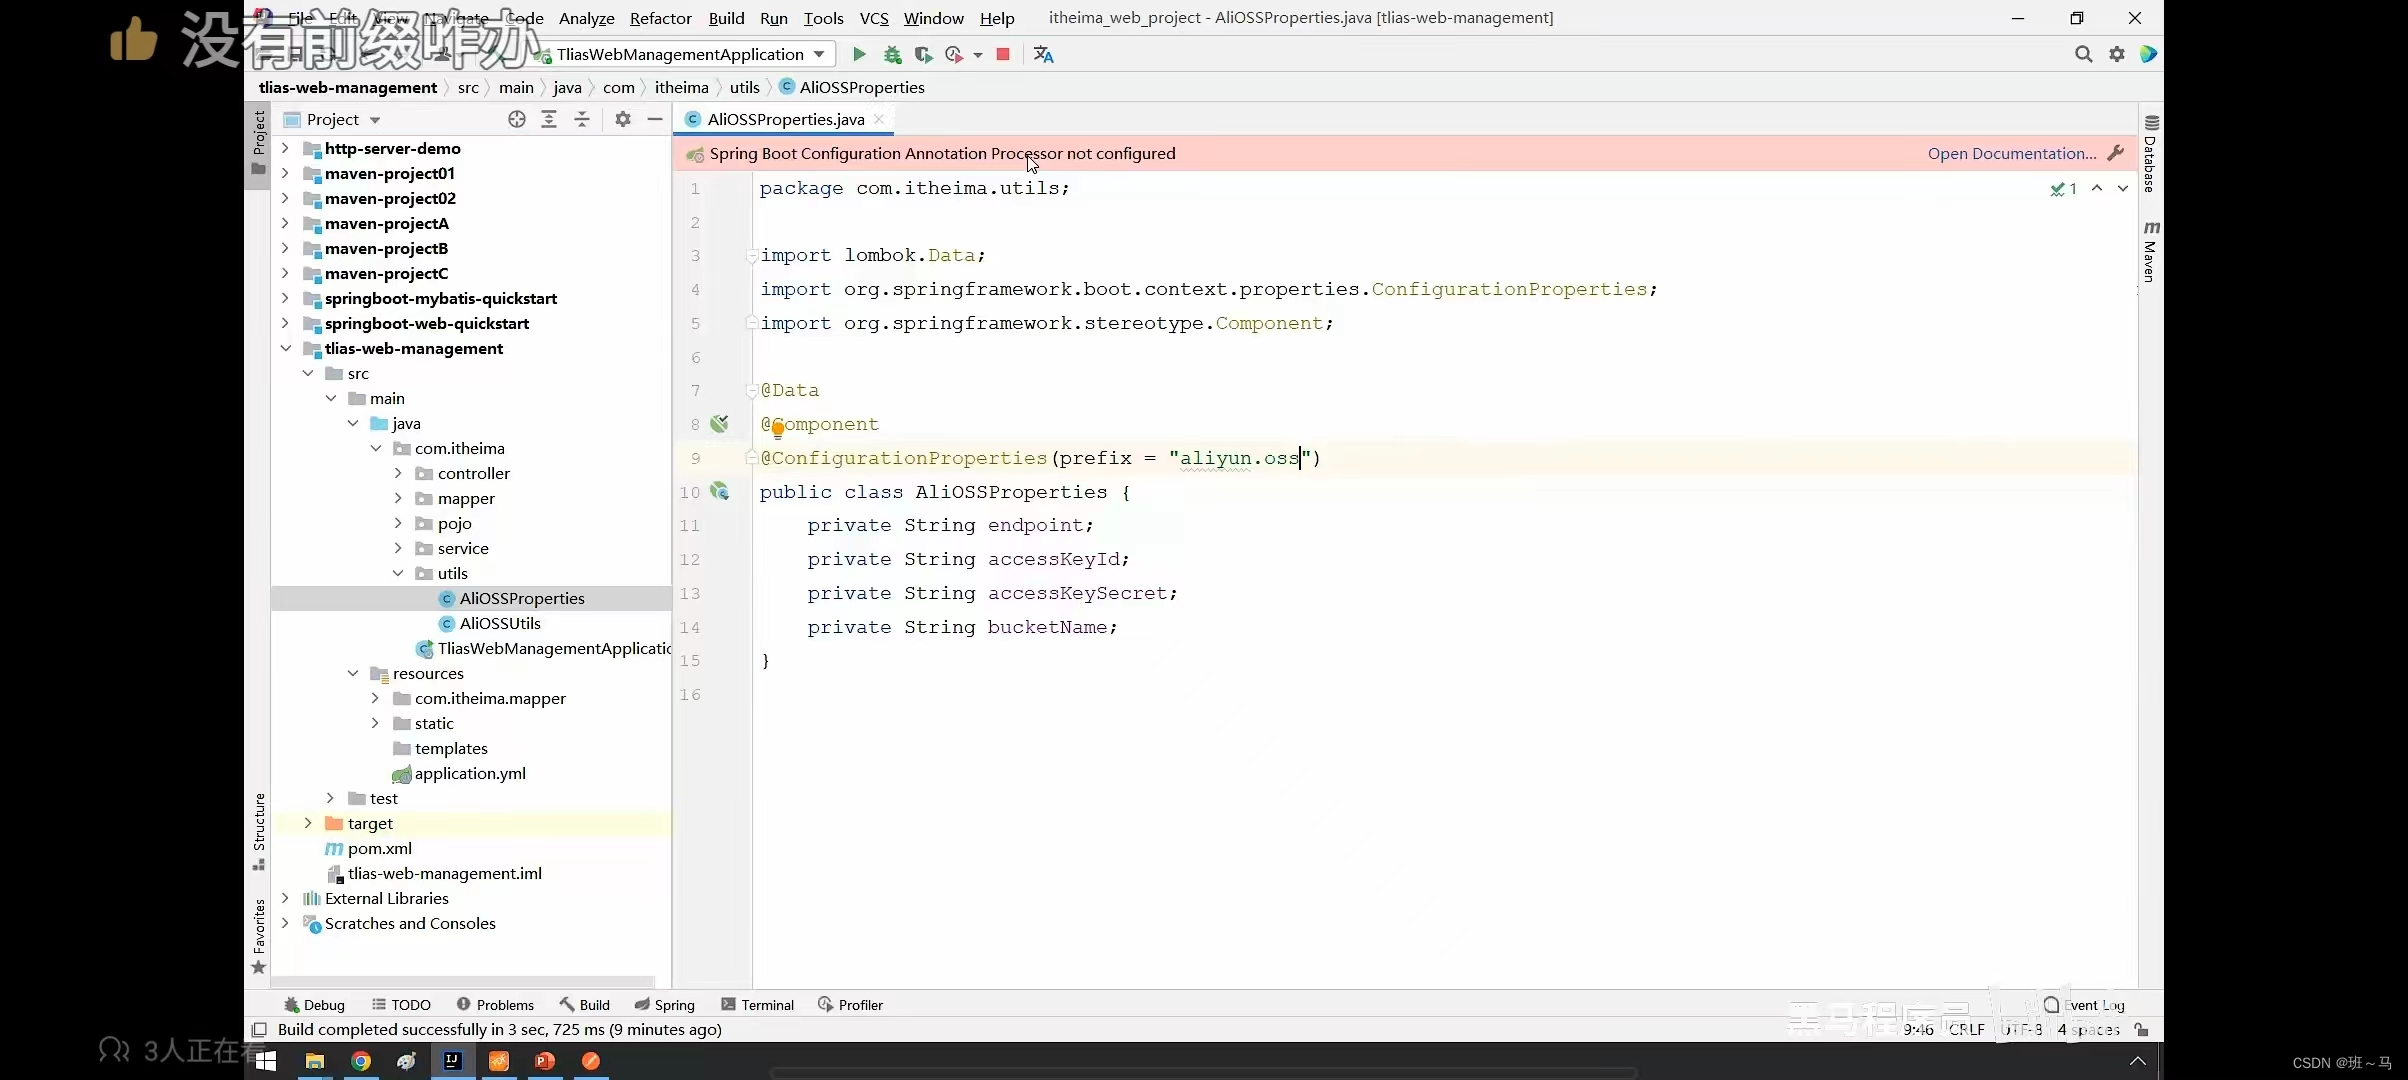Click the Search Everywhere magnifier icon
This screenshot has width=2408, height=1080.
(2083, 55)
